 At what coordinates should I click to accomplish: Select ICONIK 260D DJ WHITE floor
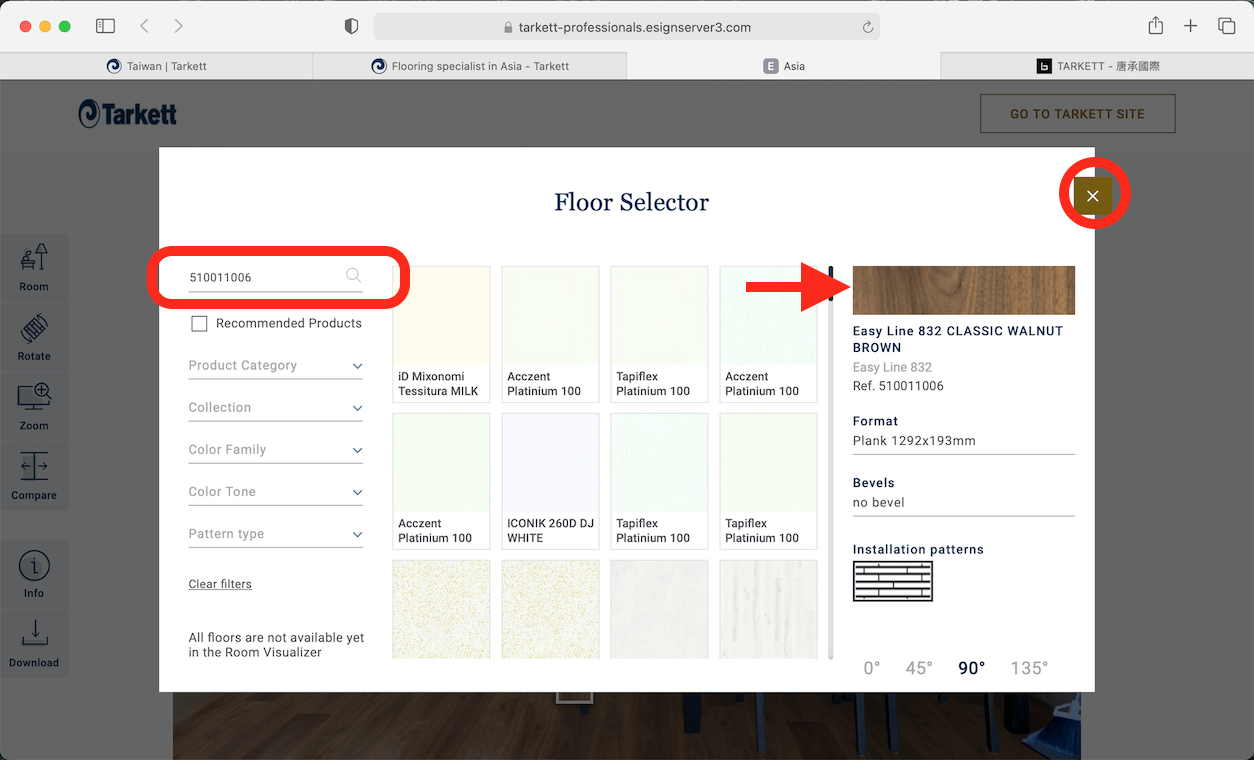click(x=550, y=481)
